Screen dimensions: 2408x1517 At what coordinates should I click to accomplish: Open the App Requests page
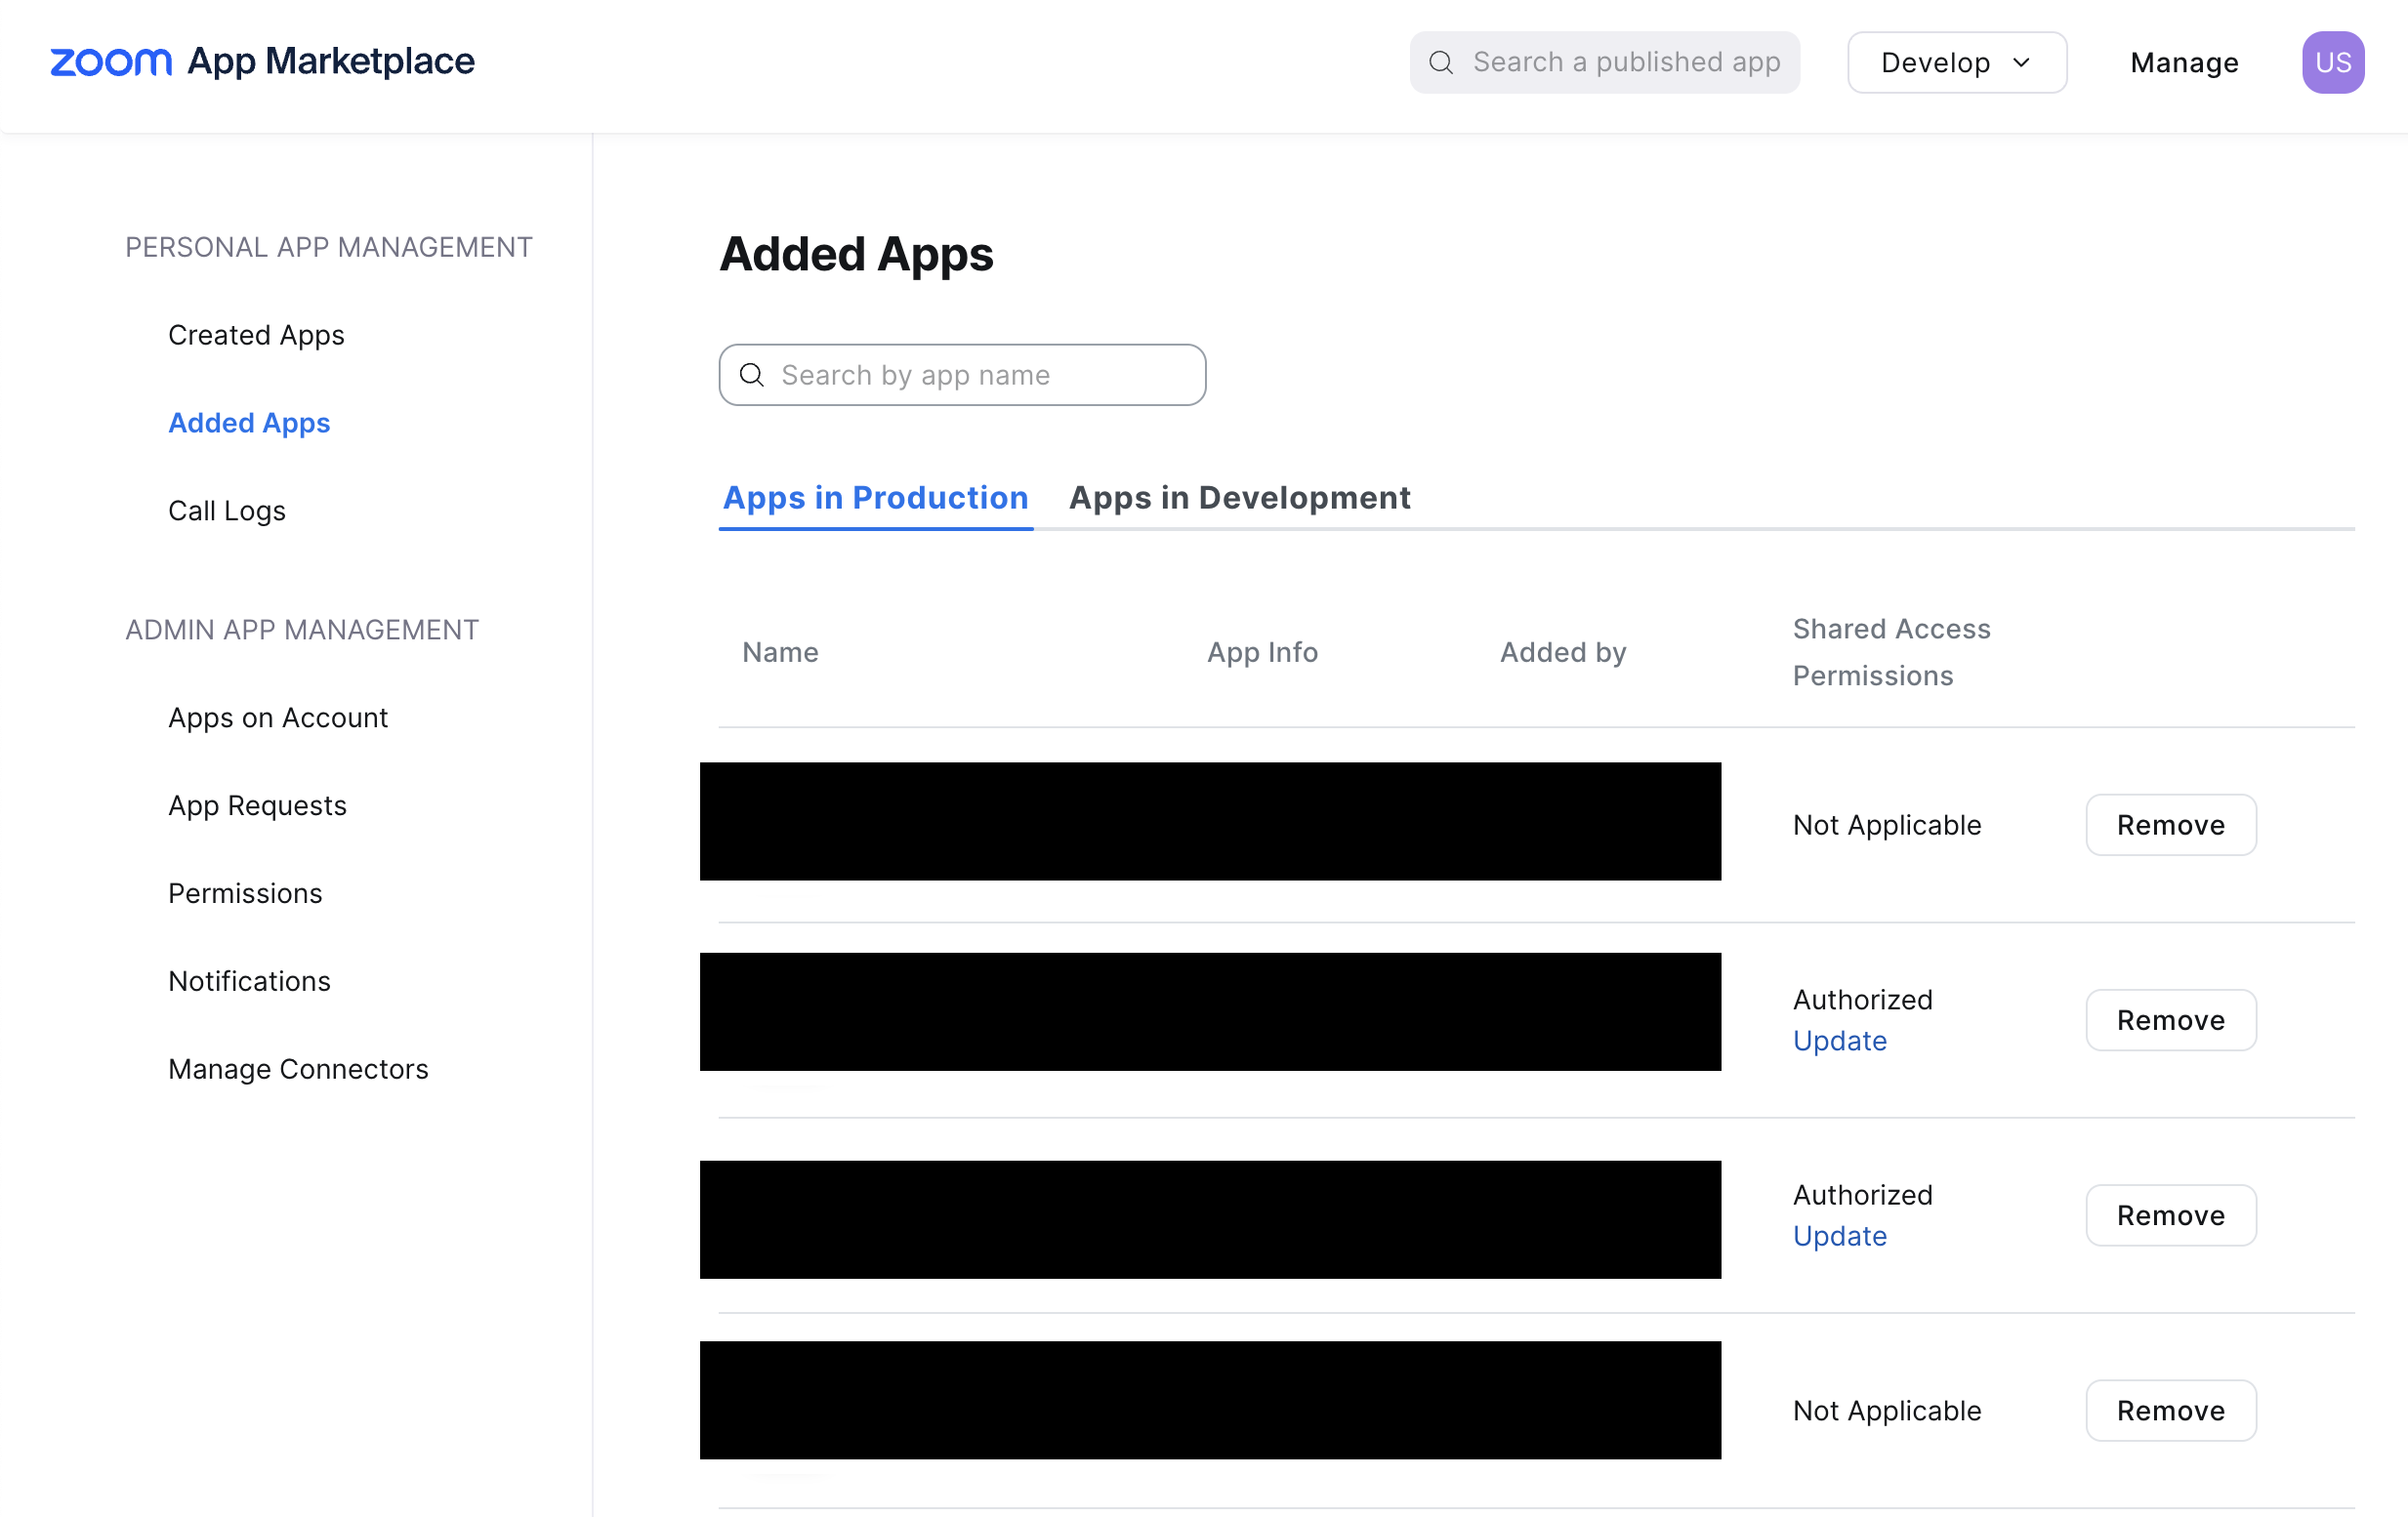pos(257,804)
